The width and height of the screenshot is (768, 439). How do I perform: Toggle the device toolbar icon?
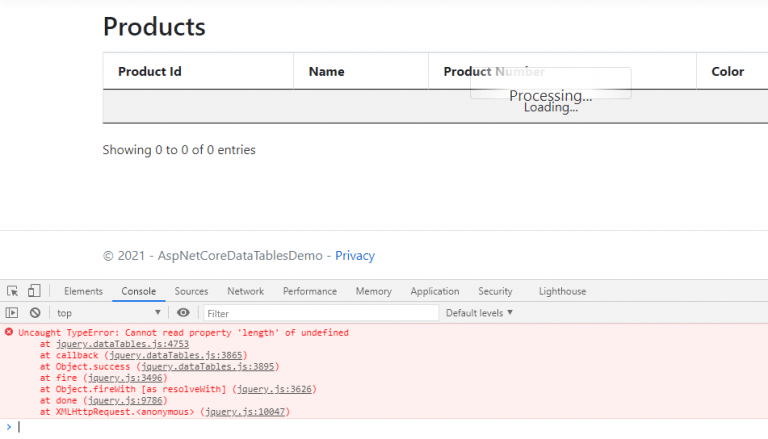pos(34,291)
